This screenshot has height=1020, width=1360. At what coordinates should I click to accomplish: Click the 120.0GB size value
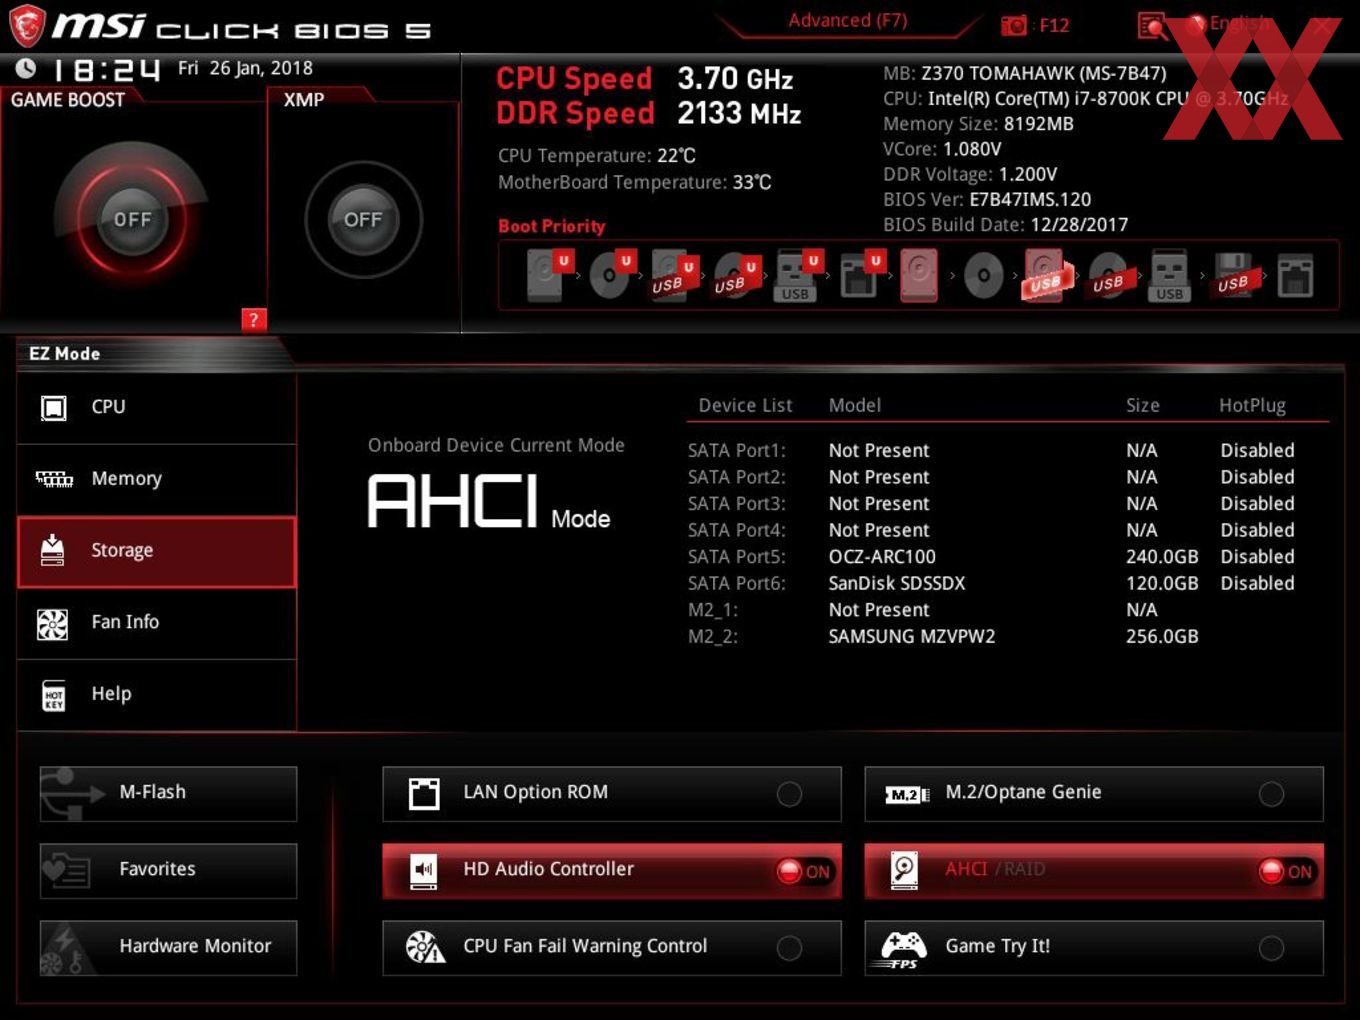[x=1162, y=583]
